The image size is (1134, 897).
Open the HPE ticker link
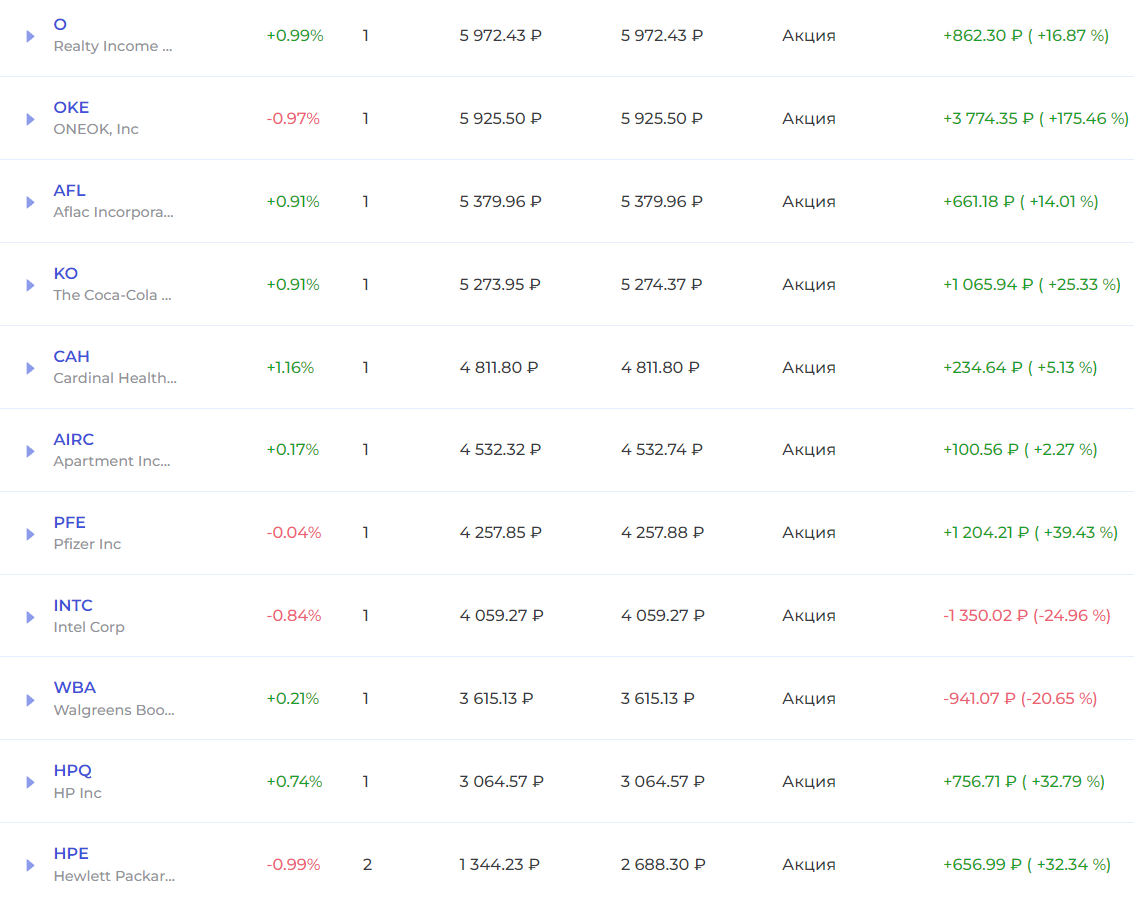coord(71,854)
